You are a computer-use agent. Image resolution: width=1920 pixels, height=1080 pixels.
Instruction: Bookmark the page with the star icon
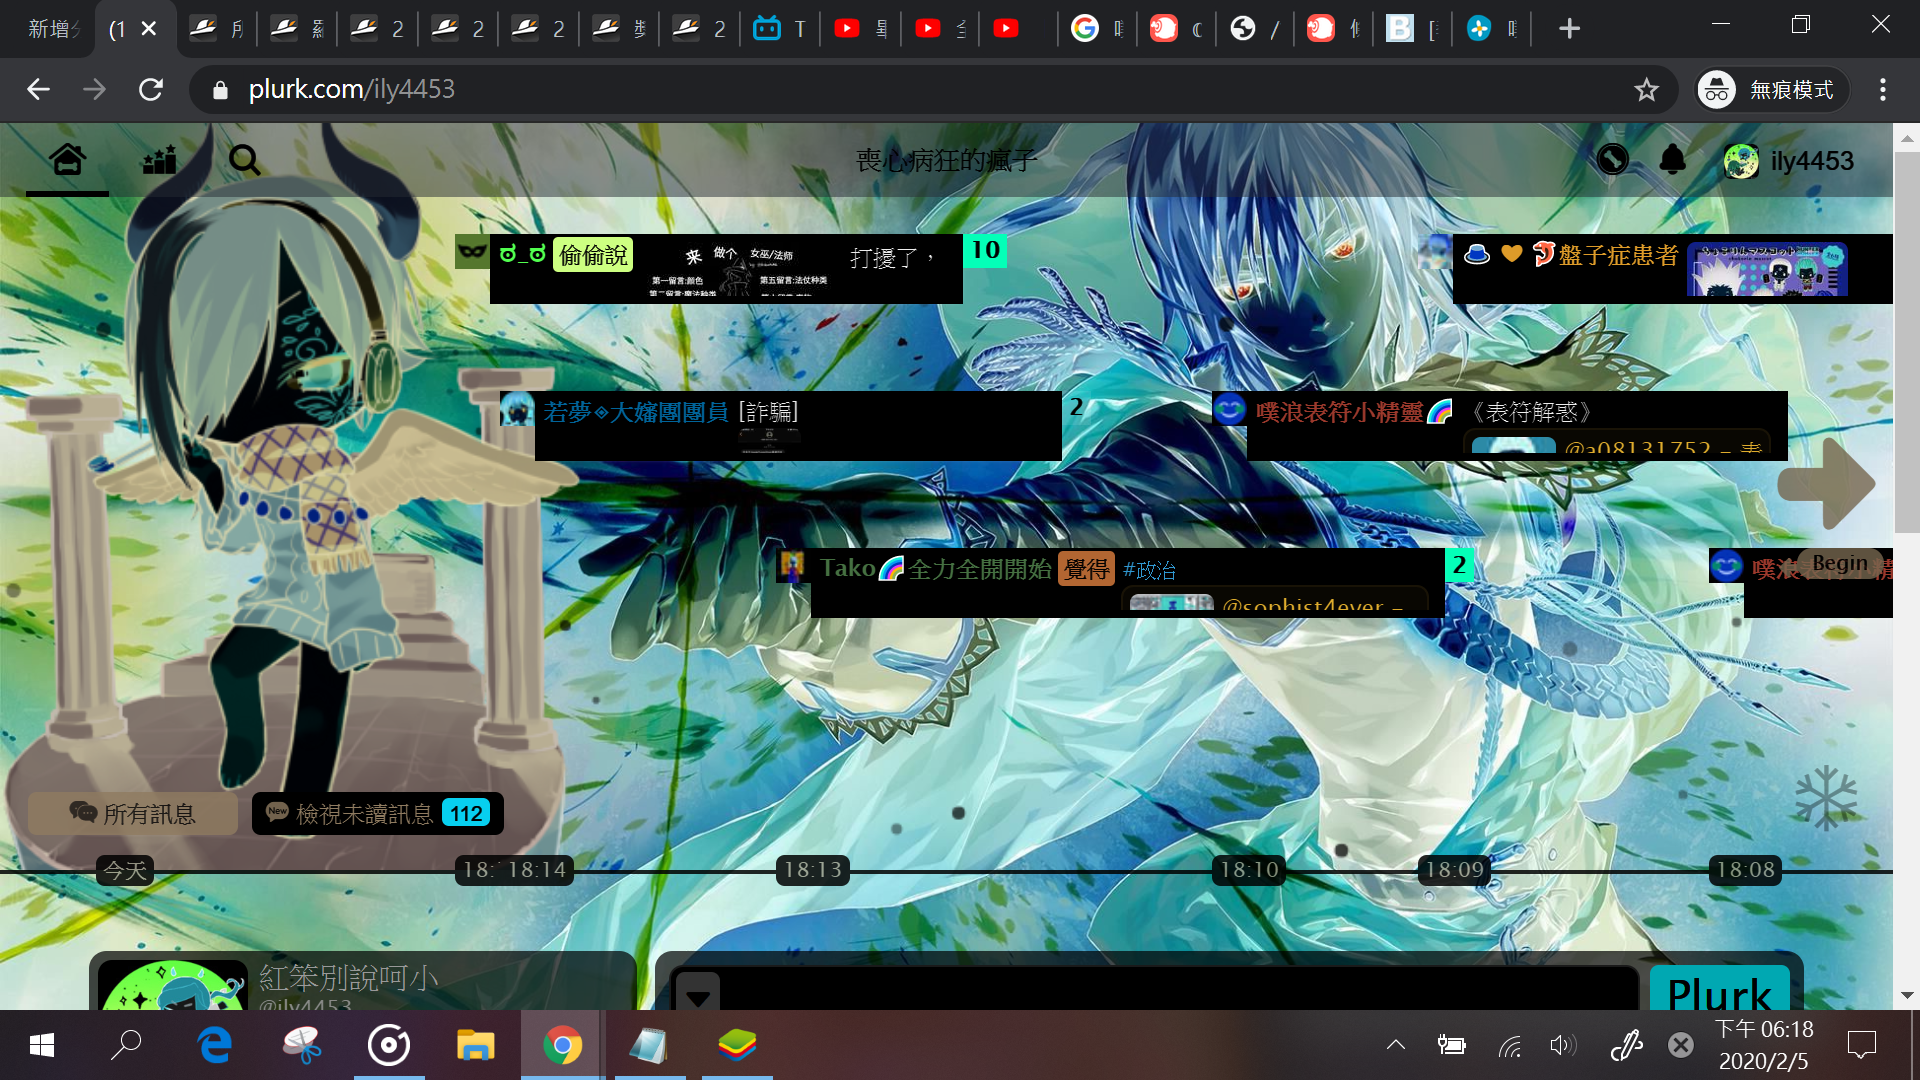tap(1646, 90)
